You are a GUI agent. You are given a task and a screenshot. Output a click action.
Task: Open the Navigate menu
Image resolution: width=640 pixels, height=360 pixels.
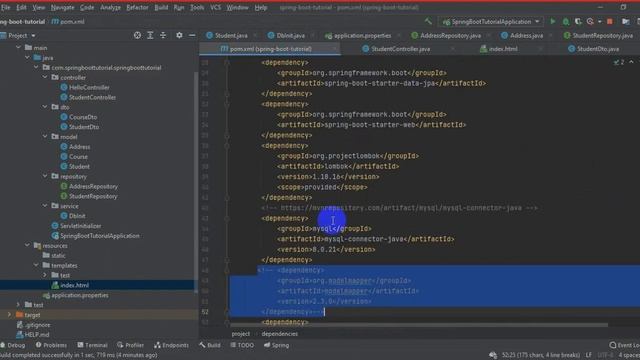click(62, 7)
